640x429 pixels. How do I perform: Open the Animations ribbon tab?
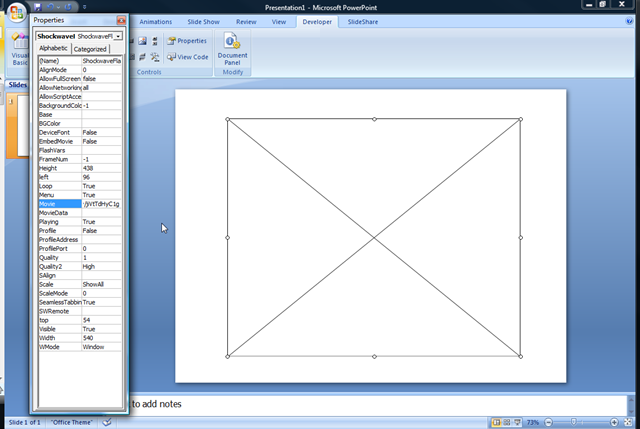[156, 22]
